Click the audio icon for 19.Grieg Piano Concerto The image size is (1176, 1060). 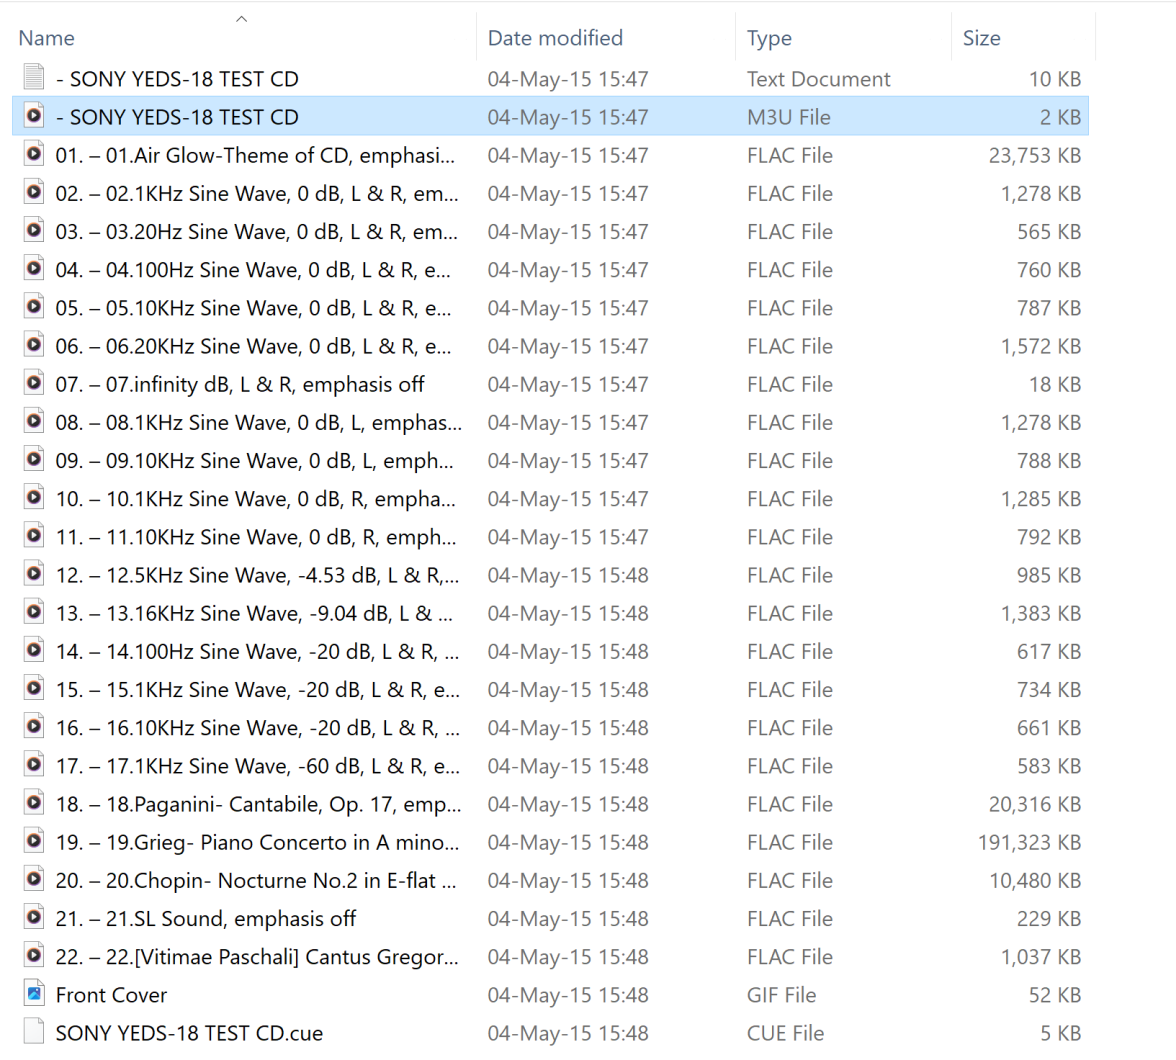[x=34, y=840]
